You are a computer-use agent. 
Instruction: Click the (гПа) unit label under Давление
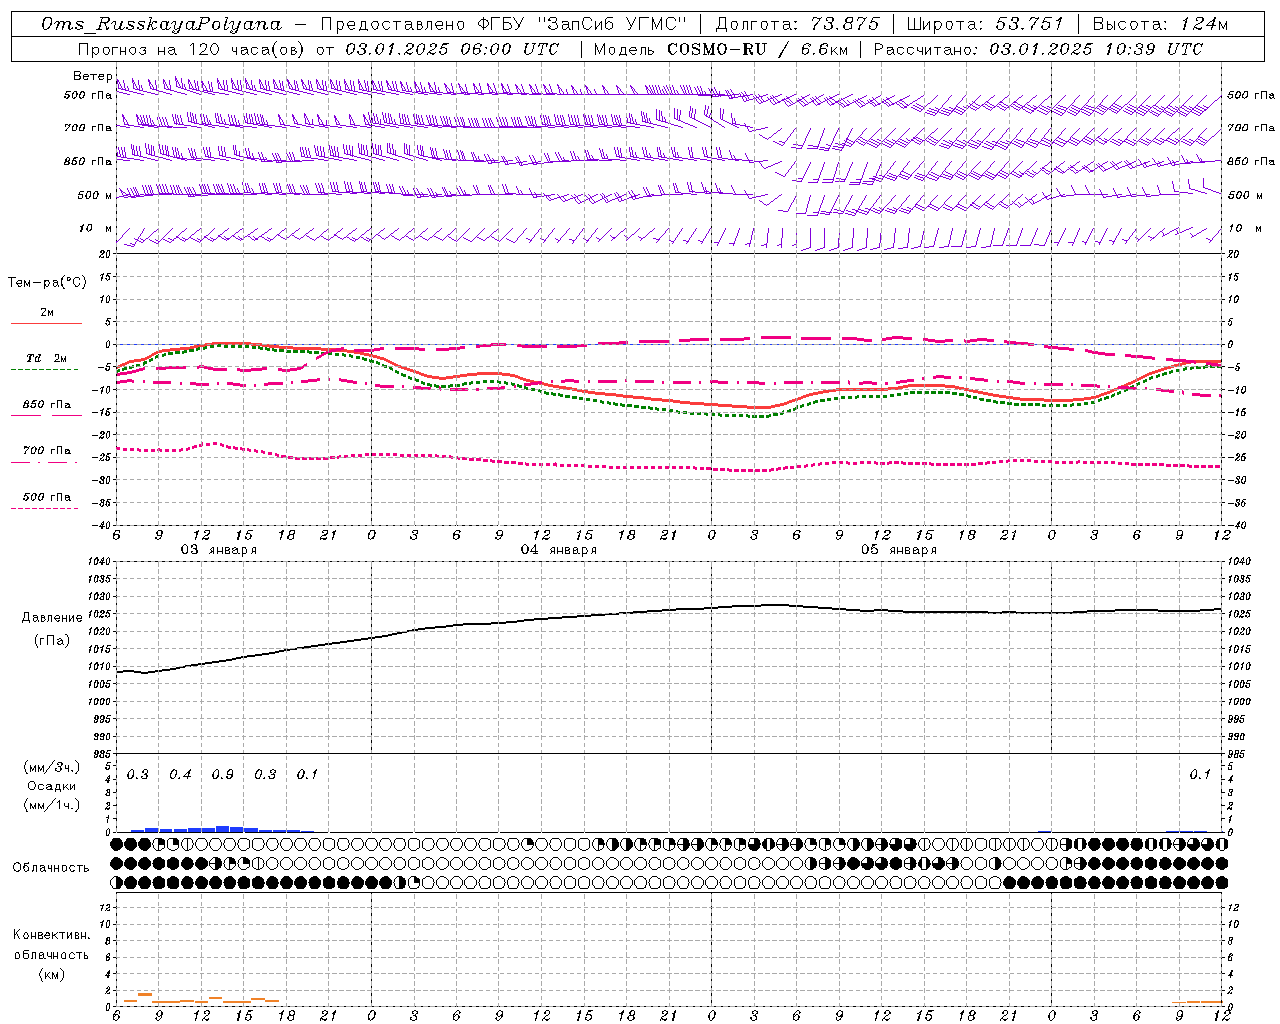point(52,641)
